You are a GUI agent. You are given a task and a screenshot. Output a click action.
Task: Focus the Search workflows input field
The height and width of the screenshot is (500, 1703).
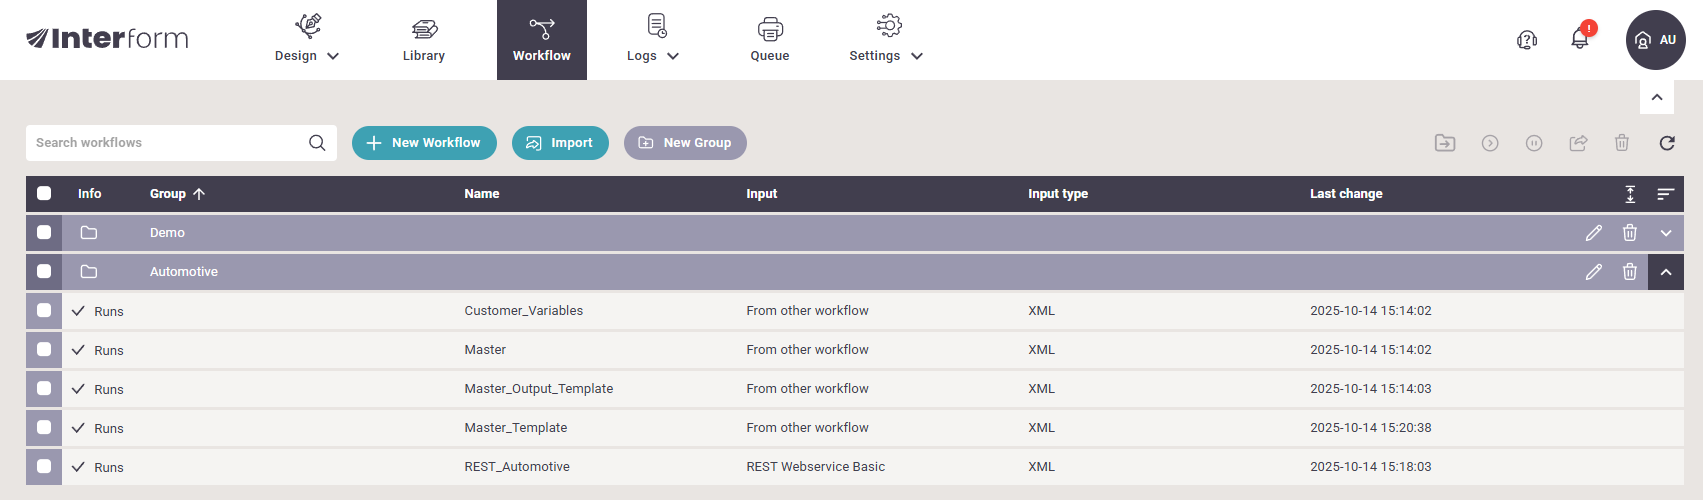click(165, 143)
